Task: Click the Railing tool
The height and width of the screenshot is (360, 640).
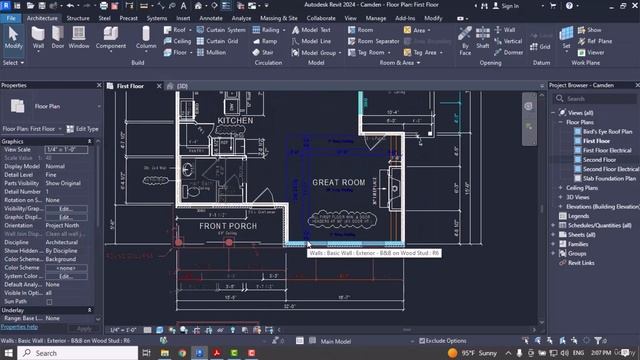Action: (x=266, y=30)
